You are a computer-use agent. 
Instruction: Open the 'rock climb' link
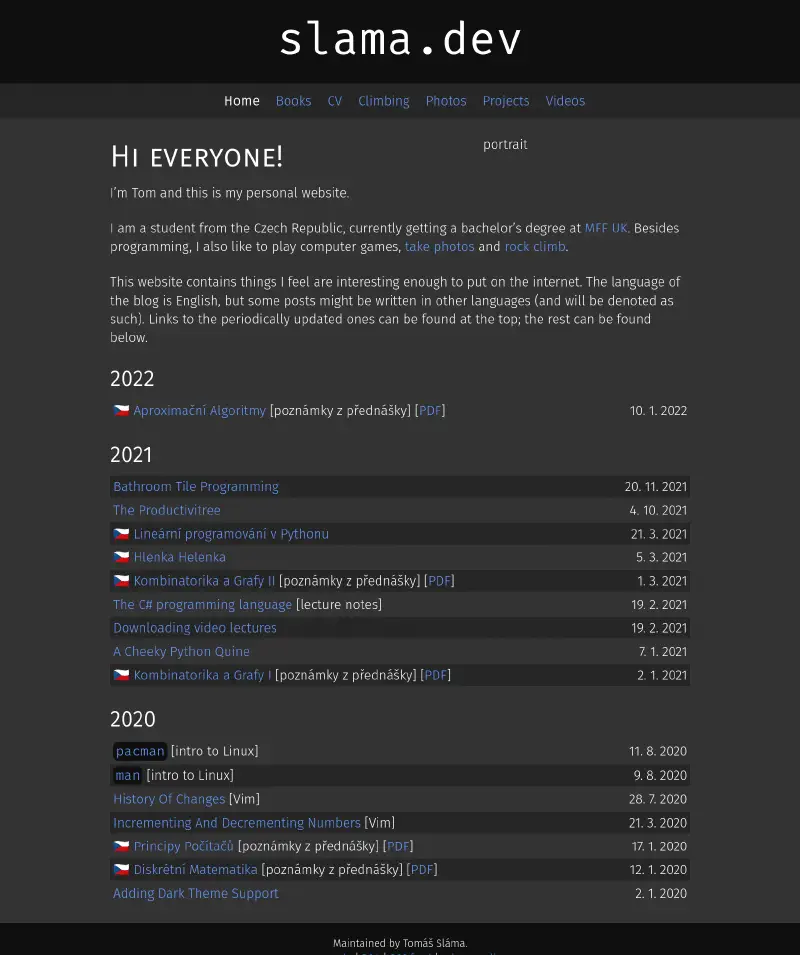534,247
